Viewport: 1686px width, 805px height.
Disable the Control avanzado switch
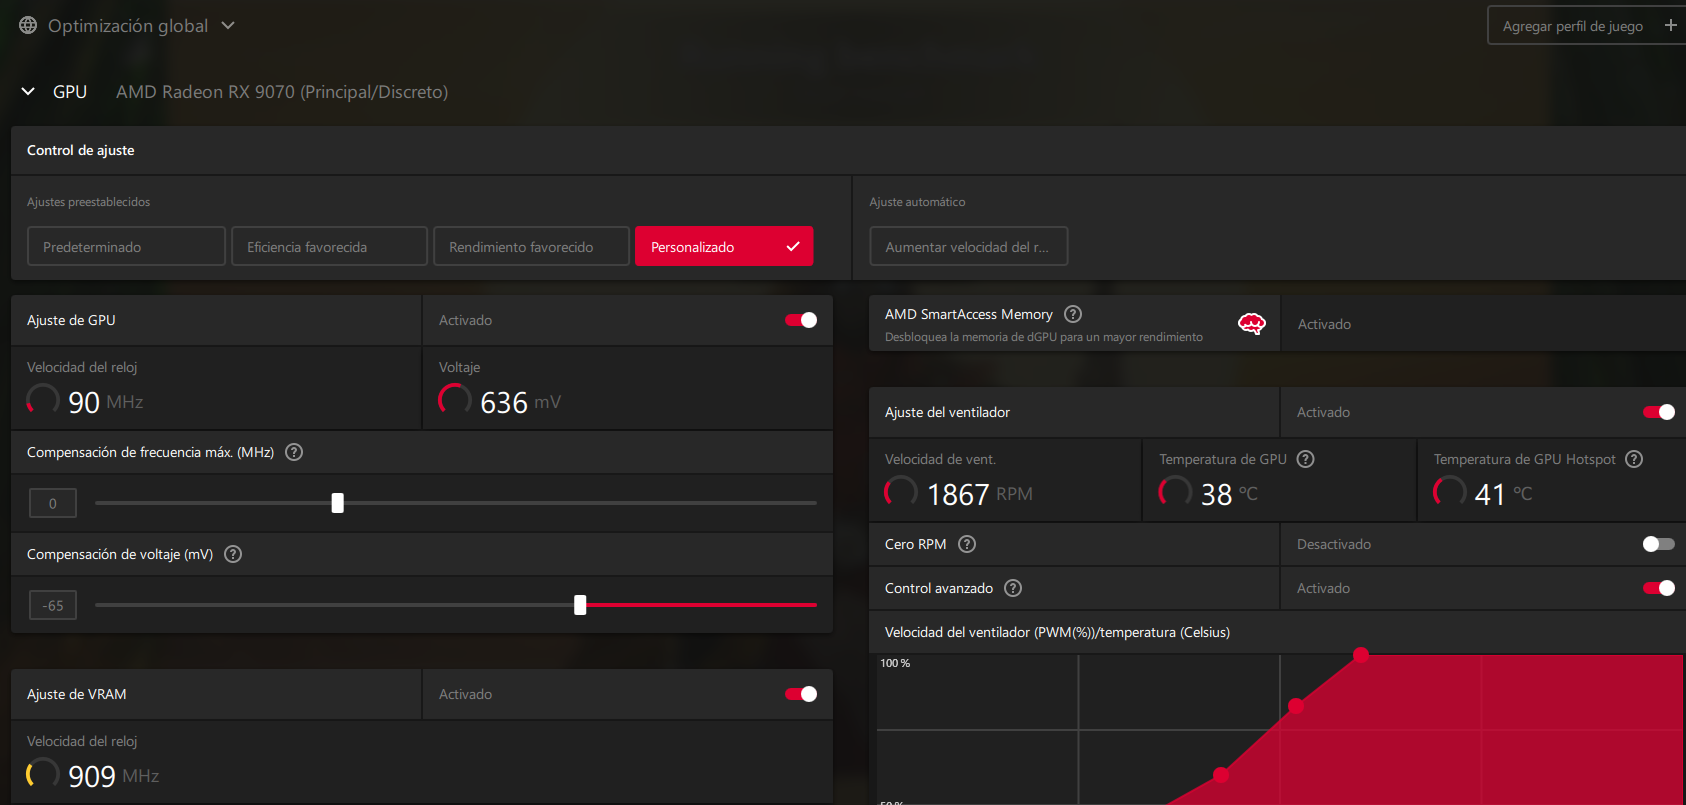[x=1659, y=588]
